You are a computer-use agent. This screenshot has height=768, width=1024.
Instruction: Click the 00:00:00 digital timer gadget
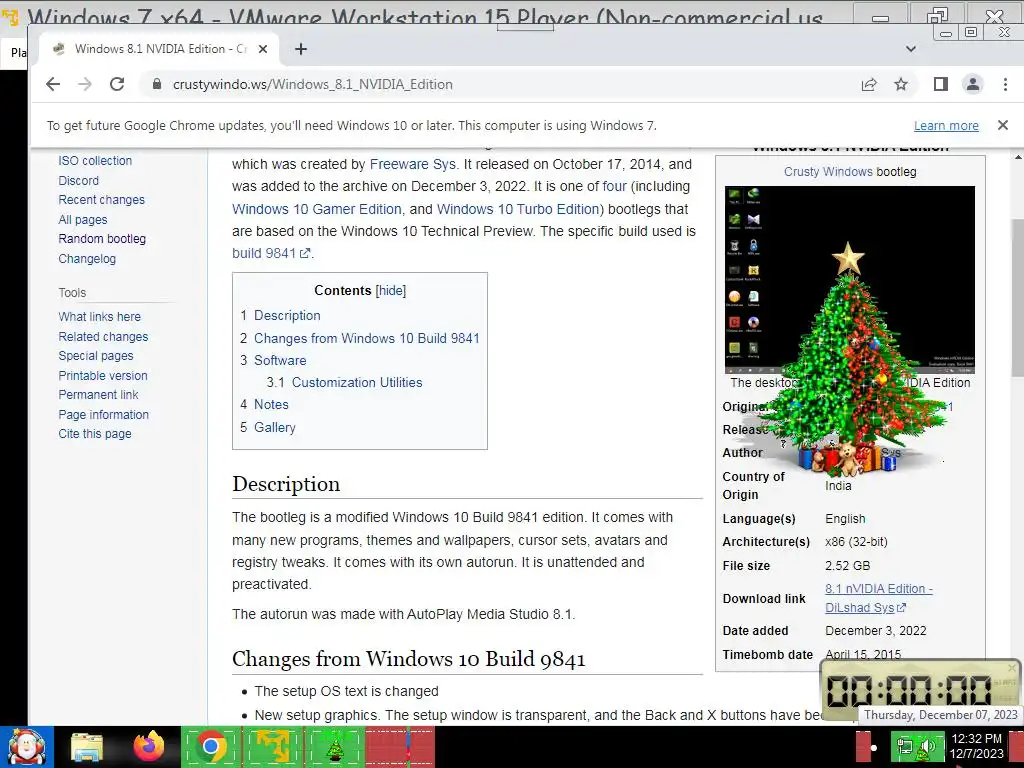tap(920, 690)
